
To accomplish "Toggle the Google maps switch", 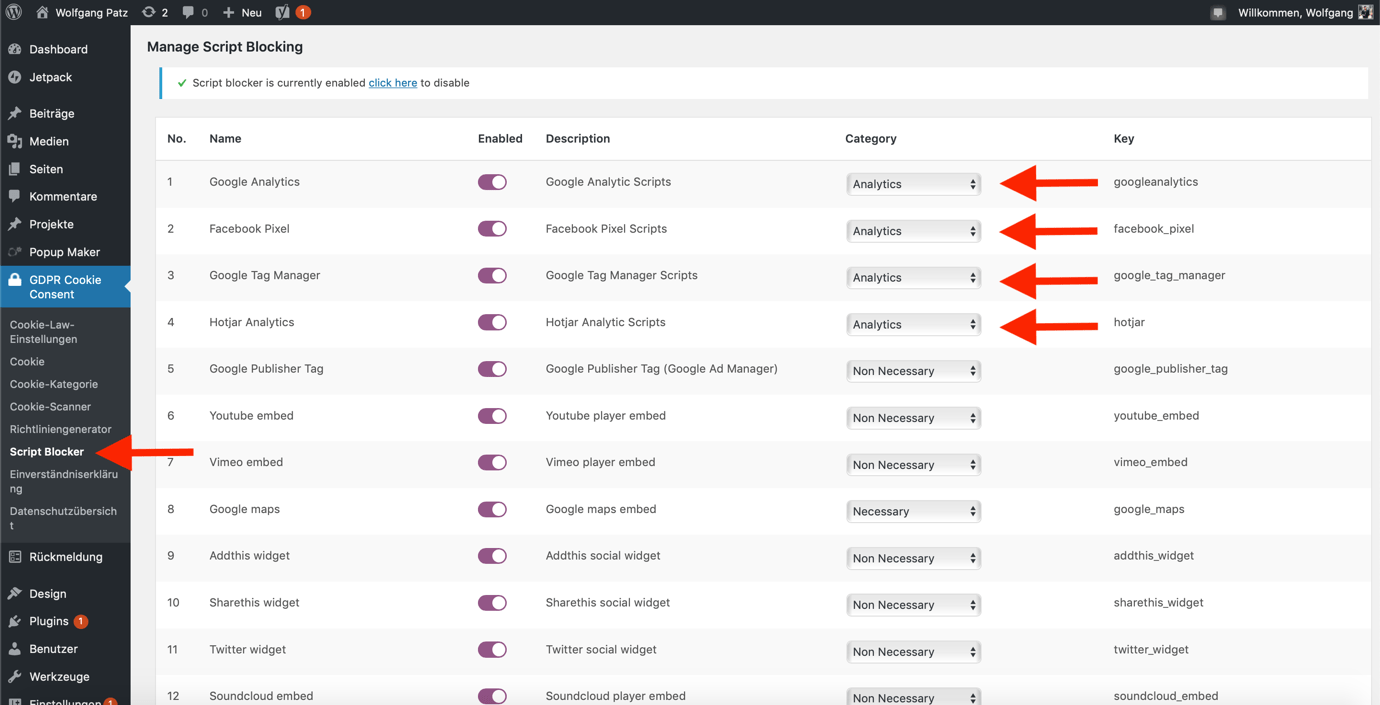I will (x=492, y=509).
